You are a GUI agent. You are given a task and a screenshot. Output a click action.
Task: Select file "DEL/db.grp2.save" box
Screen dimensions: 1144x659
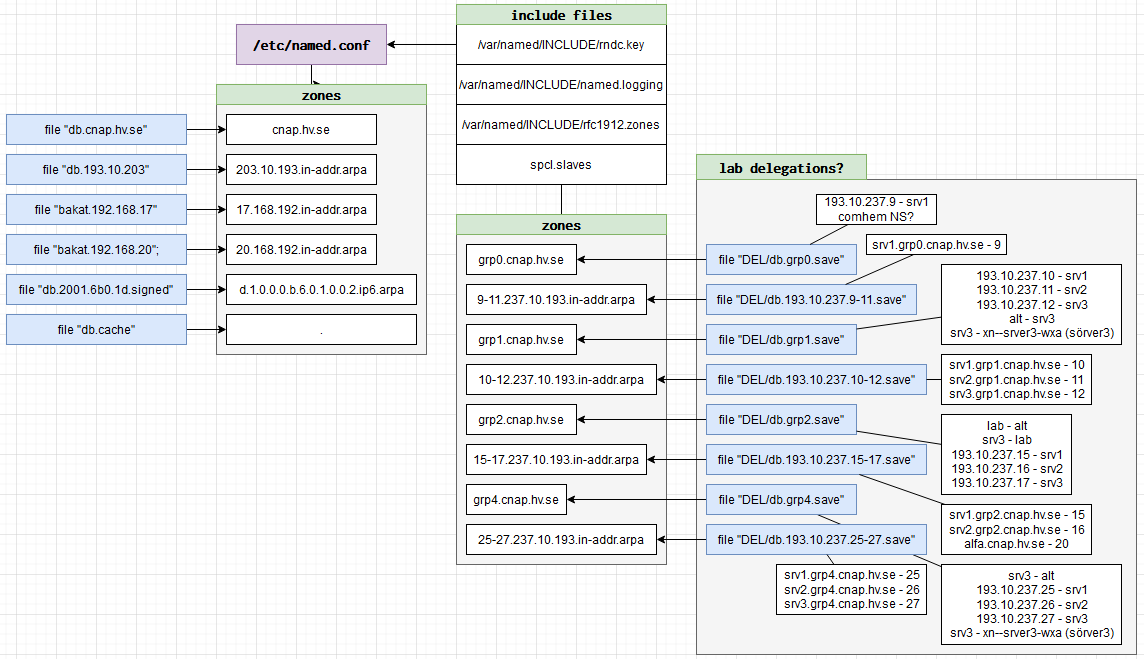click(x=781, y=420)
